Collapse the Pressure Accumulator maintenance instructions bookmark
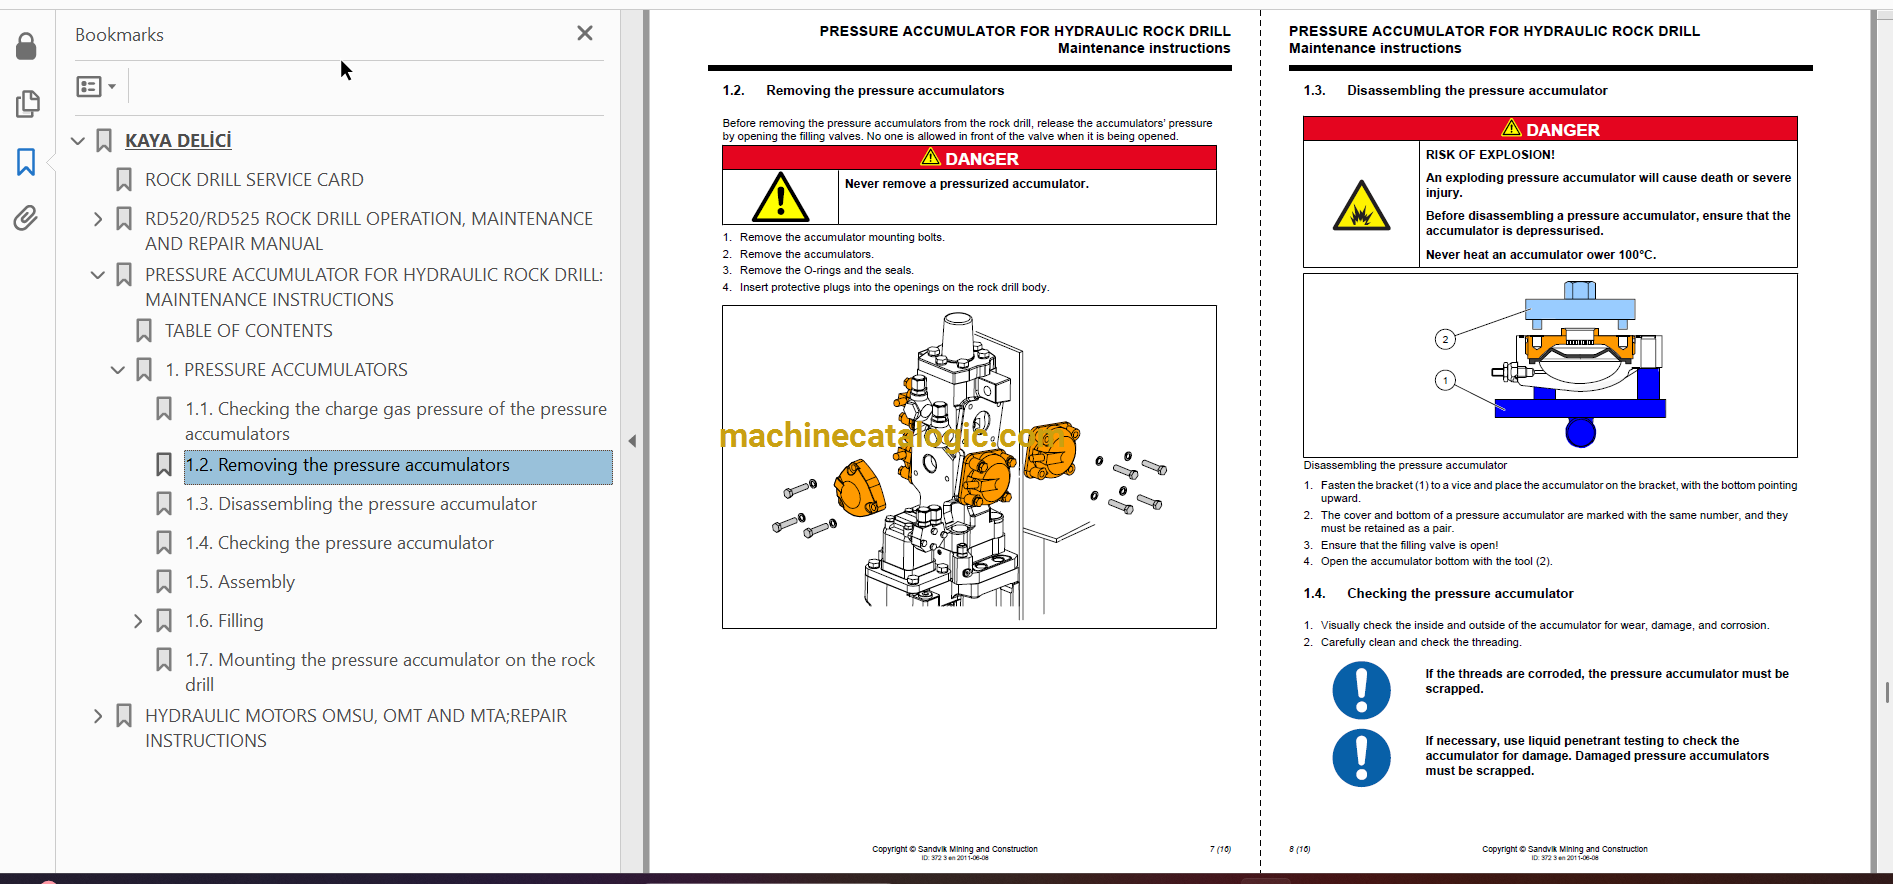The image size is (1893, 884). pyautogui.click(x=98, y=275)
